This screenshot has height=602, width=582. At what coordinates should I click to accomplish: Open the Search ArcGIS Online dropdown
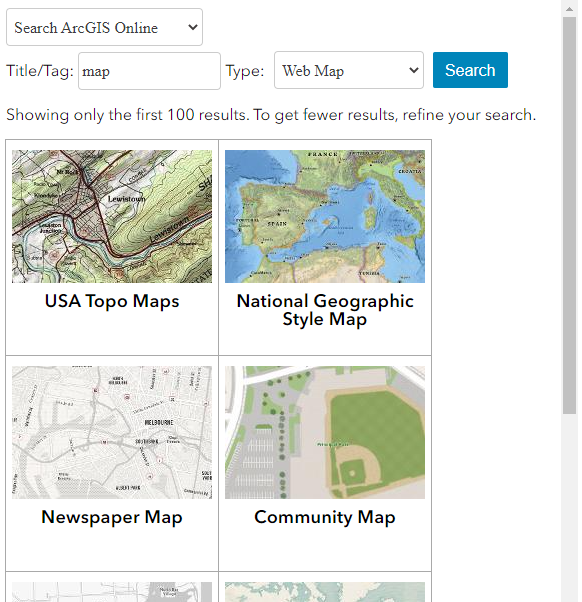coord(104,27)
